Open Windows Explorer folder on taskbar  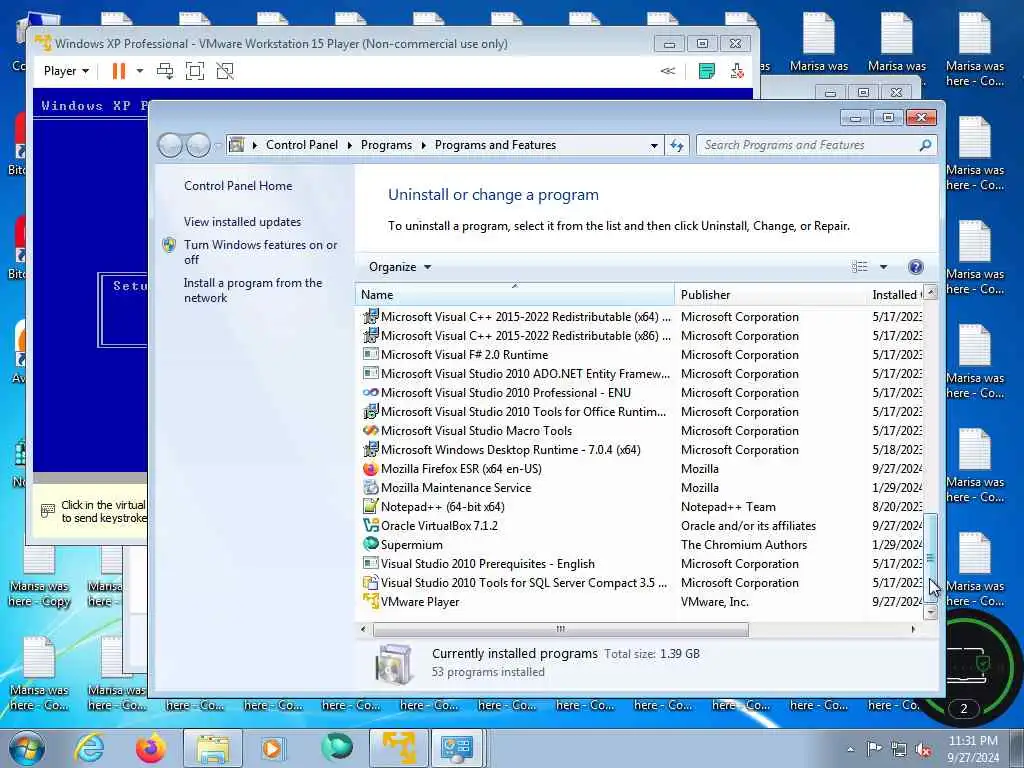pyautogui.click(x=213, y=748)
